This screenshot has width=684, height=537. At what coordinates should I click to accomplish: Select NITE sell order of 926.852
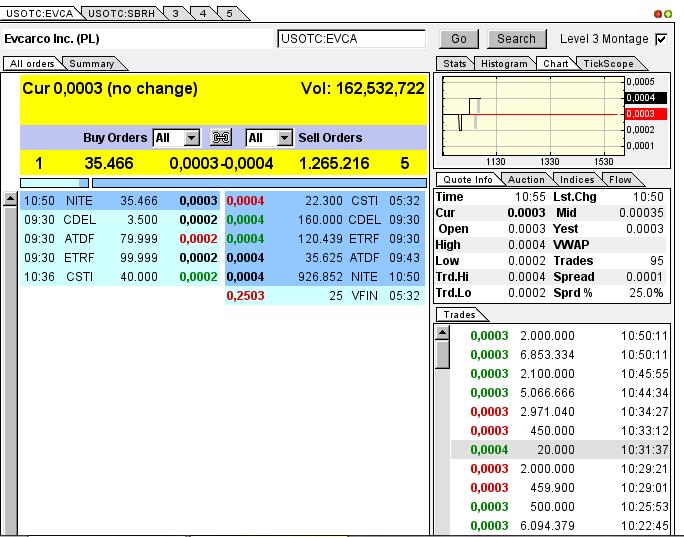(x=325, y=277)
